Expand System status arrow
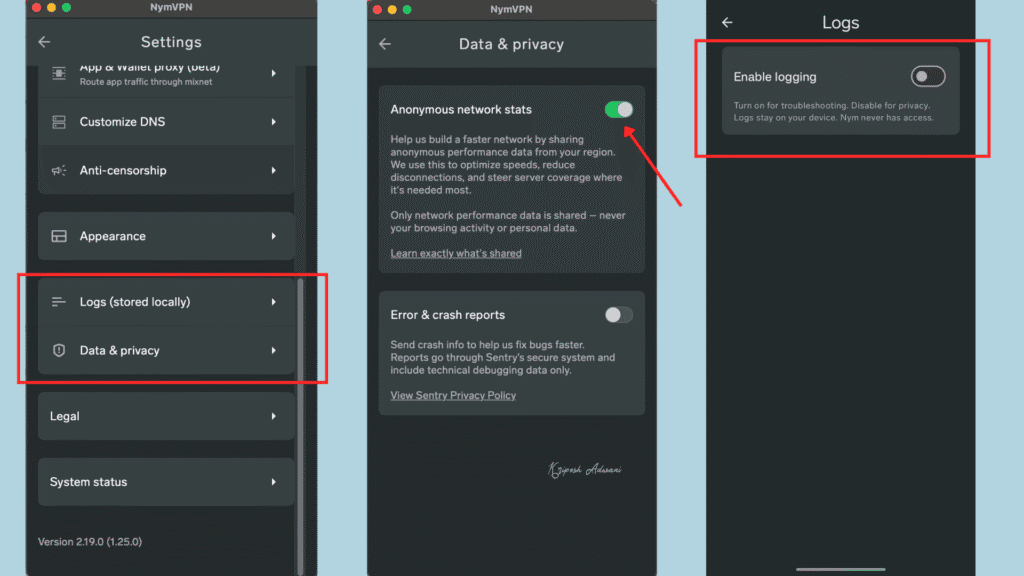 (274, 482)
